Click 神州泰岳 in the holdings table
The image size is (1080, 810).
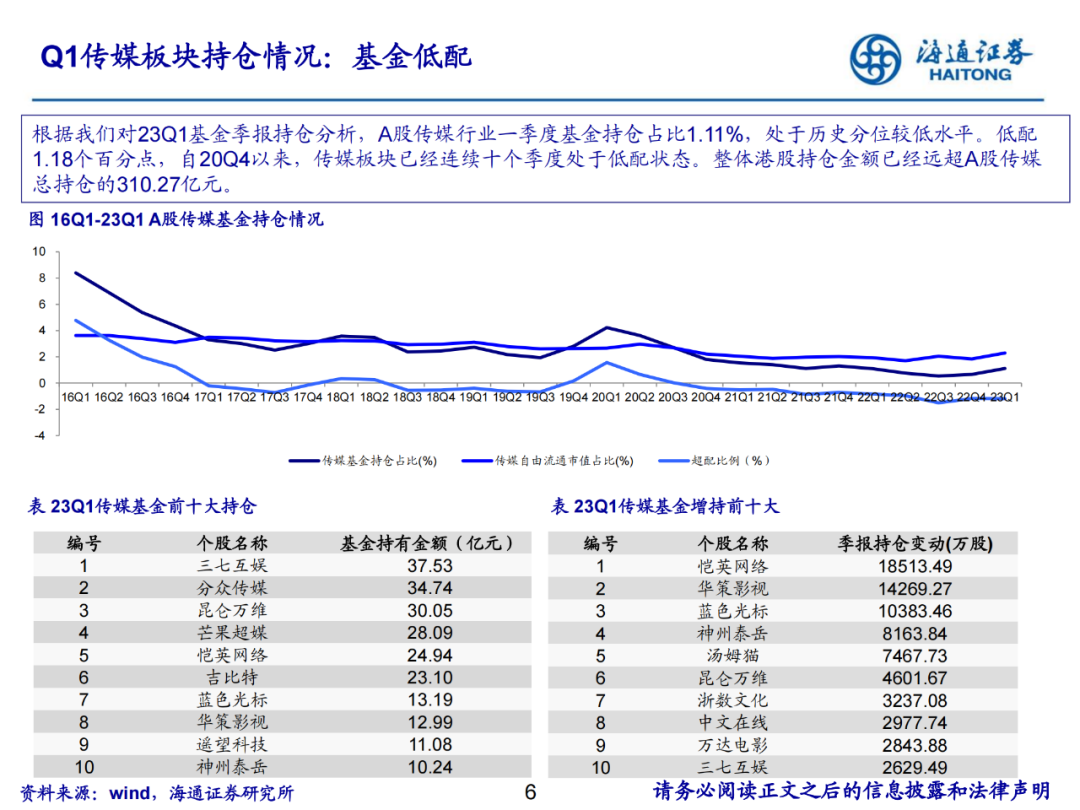click(232, 767)
